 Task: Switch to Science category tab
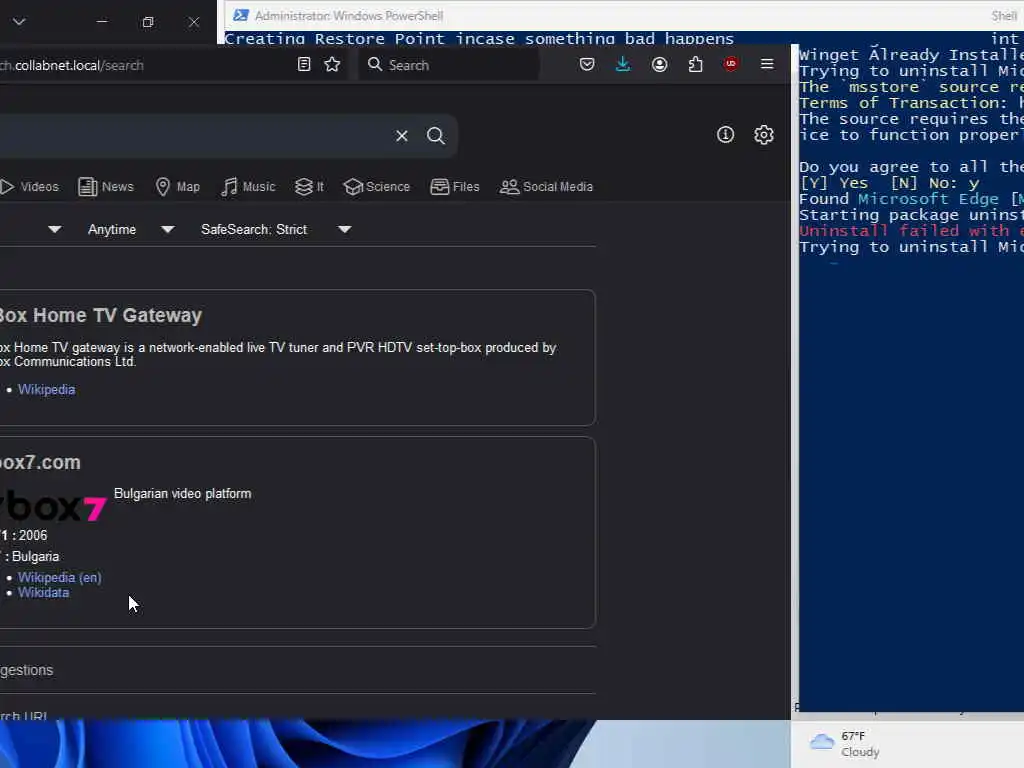(x=377, y=187)
